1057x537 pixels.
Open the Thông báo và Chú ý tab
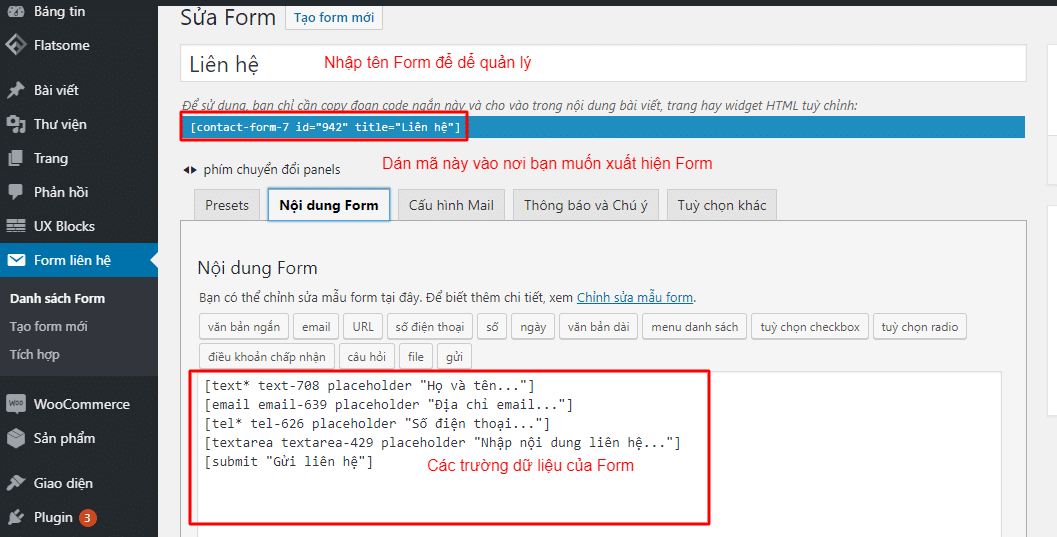(585, 205)
